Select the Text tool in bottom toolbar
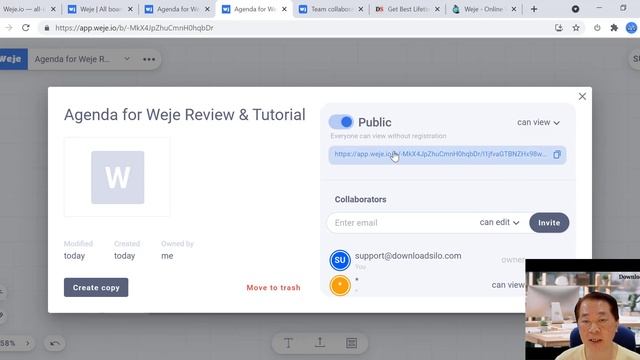The width and height of the screenshot is (640, 360). point(288,343)
